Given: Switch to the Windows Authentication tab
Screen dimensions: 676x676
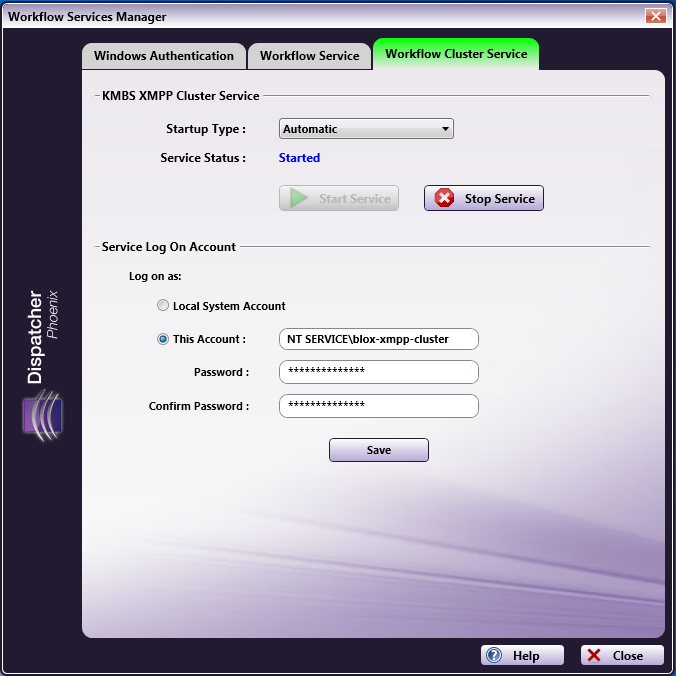Looking at the screenshot, I should tap(164, 56).
